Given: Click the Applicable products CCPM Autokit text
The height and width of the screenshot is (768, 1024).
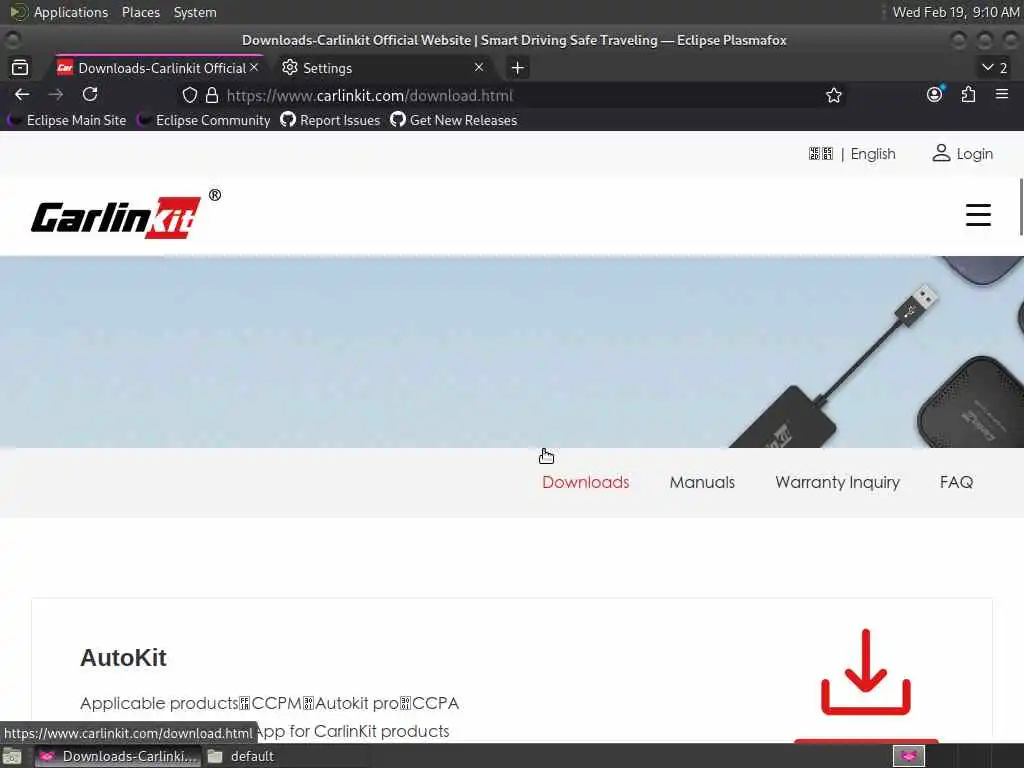Looking at the screenshot, I should coord(269,703).
